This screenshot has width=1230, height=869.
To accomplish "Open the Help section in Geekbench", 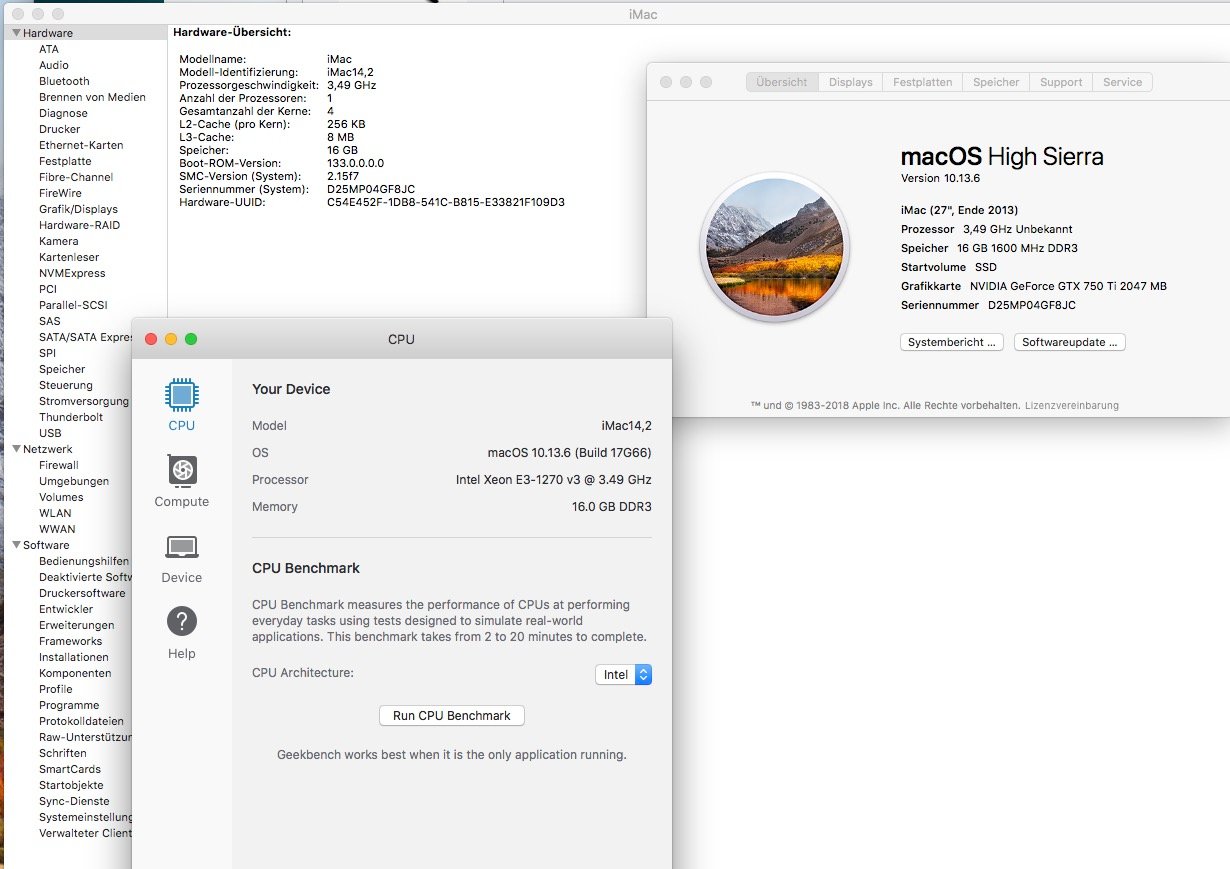I will 182,622.
